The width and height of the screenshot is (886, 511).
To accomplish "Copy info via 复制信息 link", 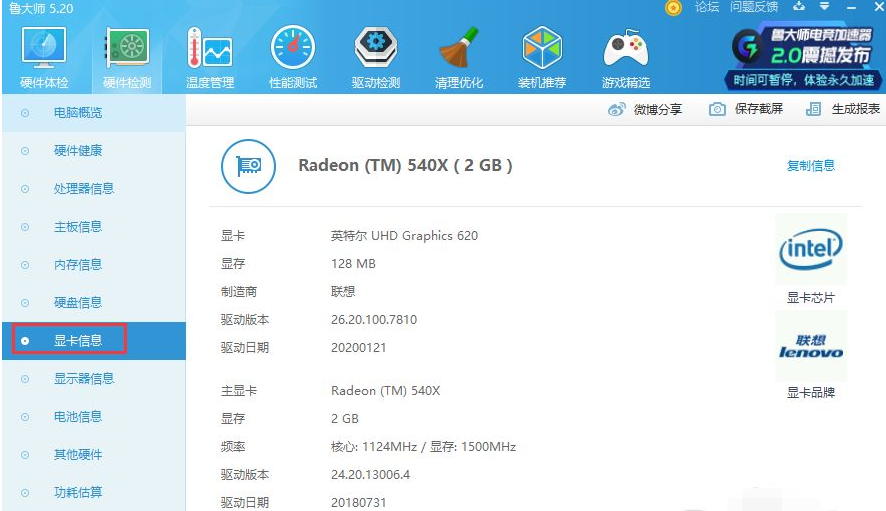I will pyautogui.click(x=811, y=166).
